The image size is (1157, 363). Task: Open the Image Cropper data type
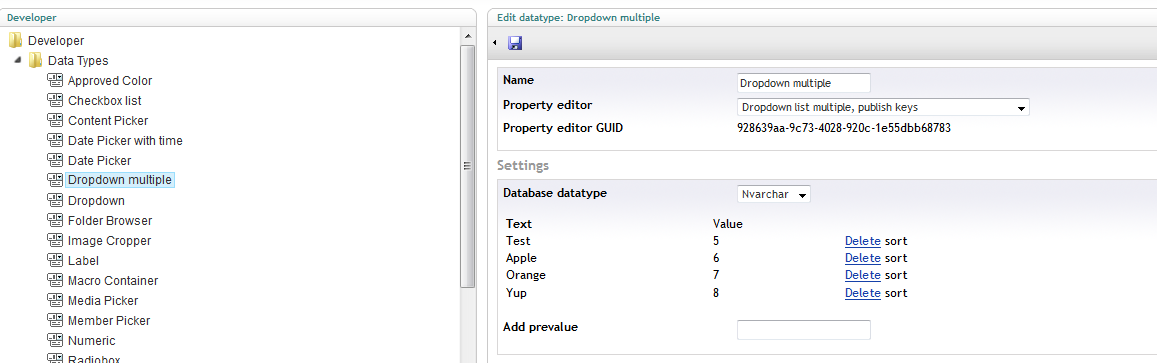pos(109,241)
